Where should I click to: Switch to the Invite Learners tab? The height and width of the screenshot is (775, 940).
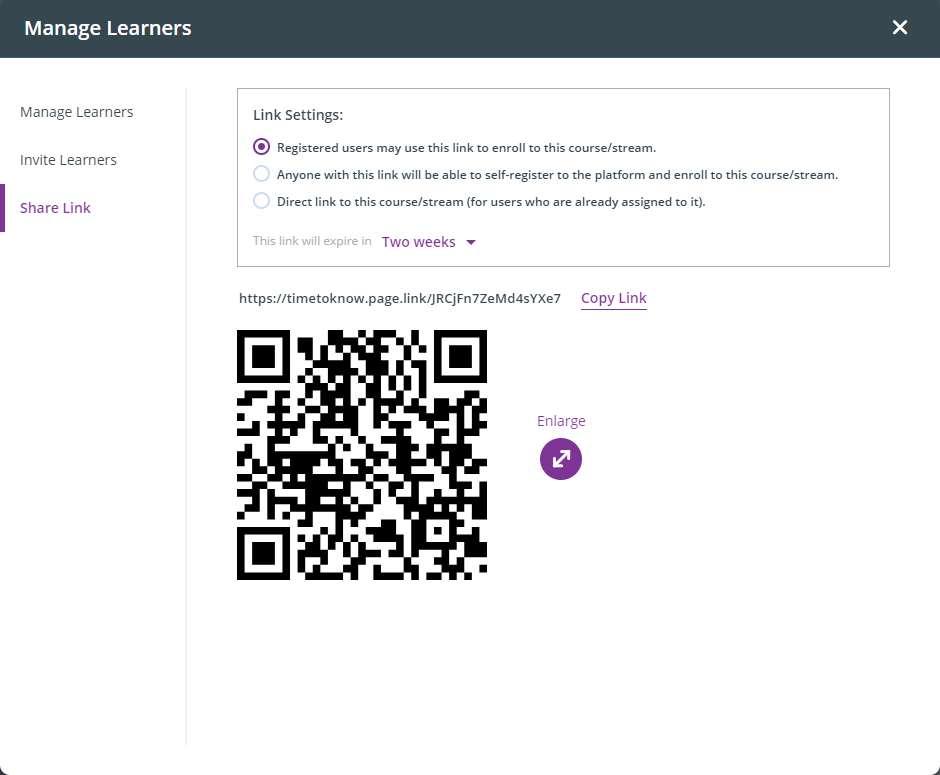point(68,160)
